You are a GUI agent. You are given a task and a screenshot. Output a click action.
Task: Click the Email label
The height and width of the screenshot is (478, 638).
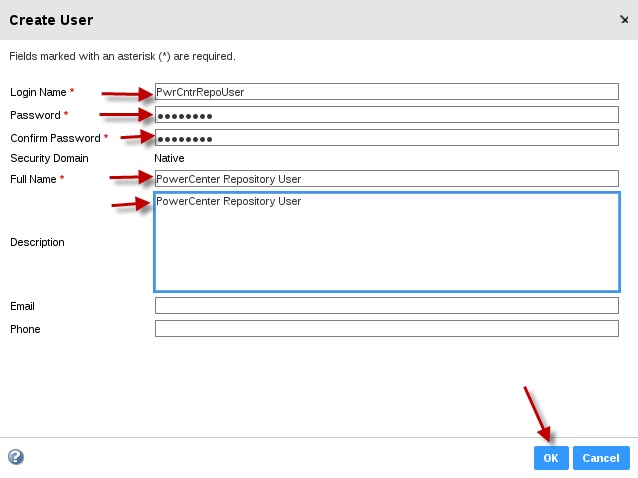22,306
